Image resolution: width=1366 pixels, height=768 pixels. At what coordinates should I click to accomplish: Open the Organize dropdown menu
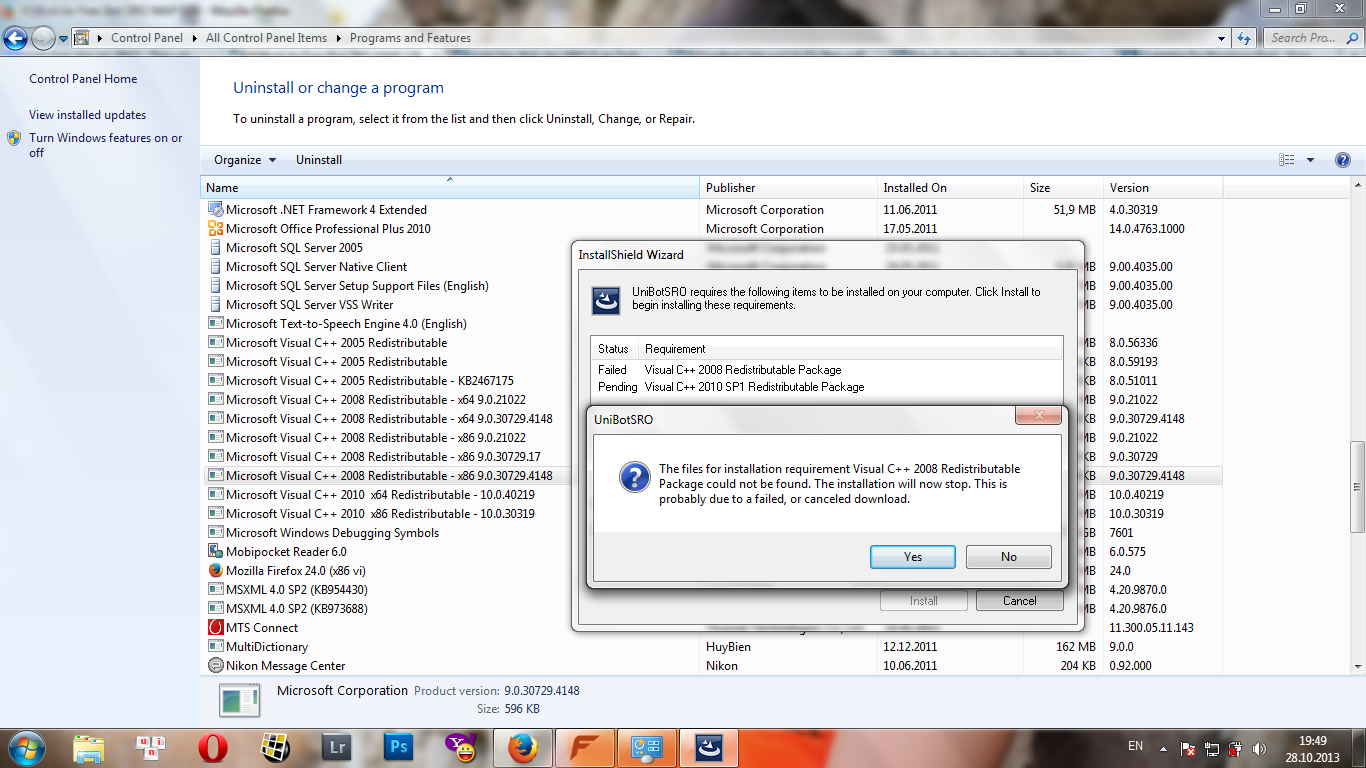click(x=245, y=160)
